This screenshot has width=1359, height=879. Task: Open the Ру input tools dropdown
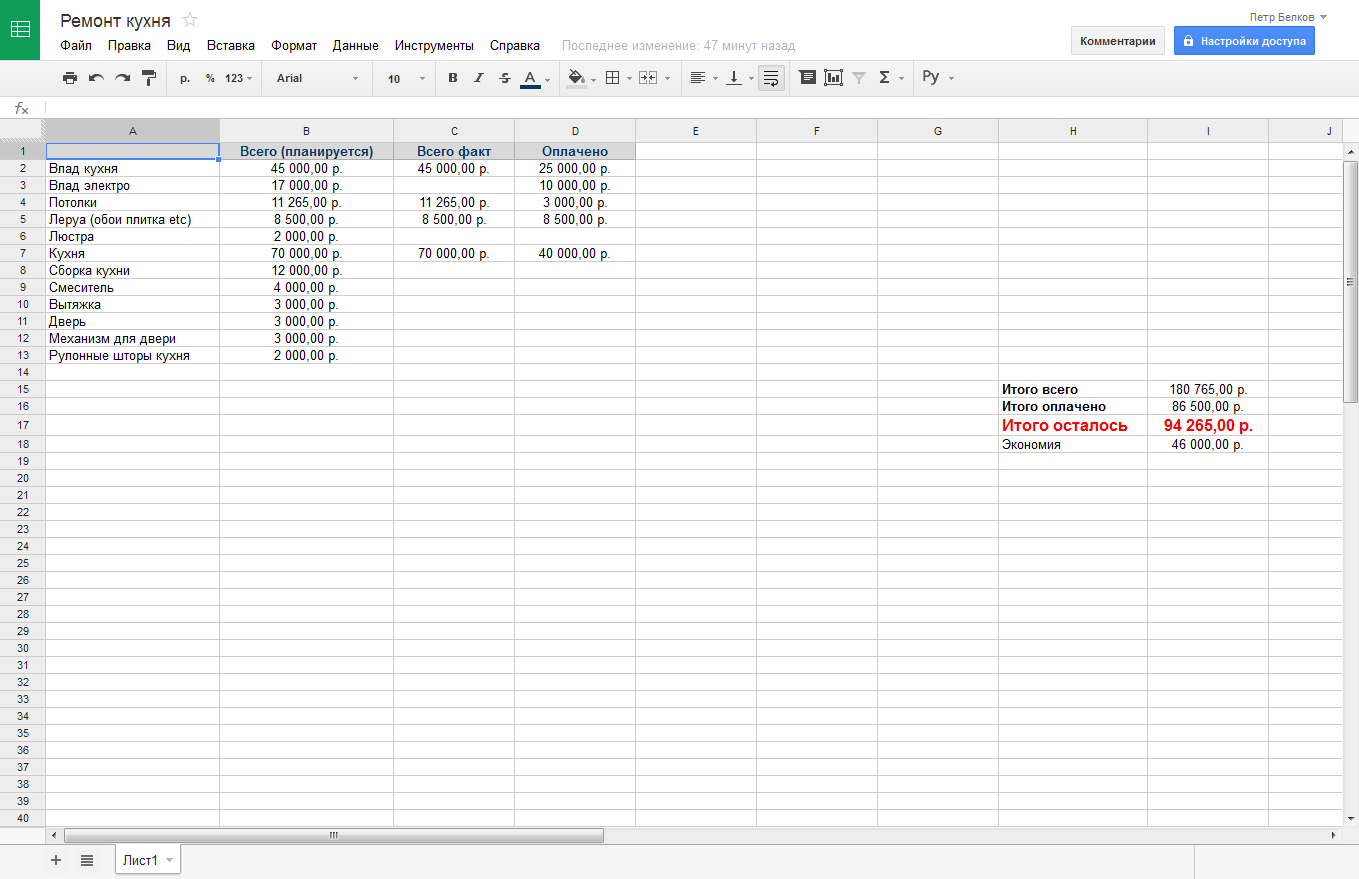938,78
